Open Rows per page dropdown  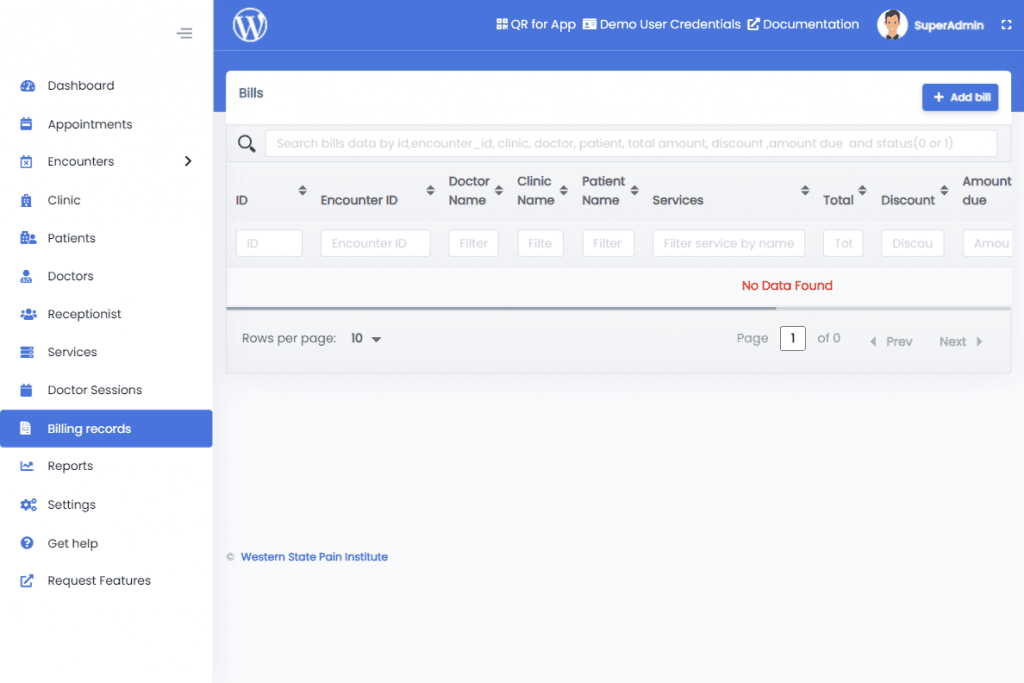click(x=366, y=338)
